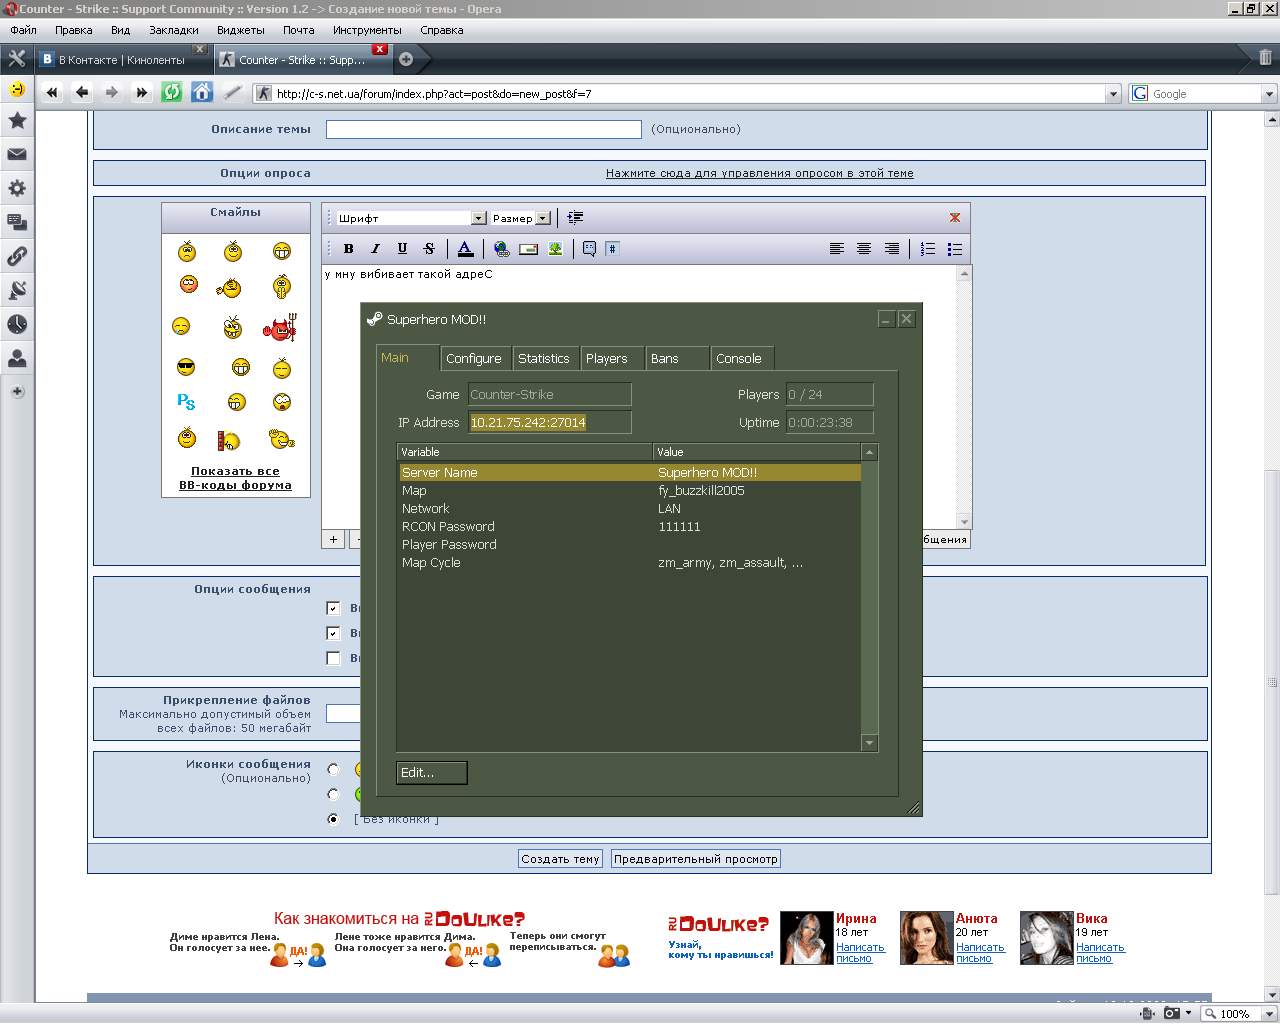Insert a bulleted list in the editor

coord(955,249)
